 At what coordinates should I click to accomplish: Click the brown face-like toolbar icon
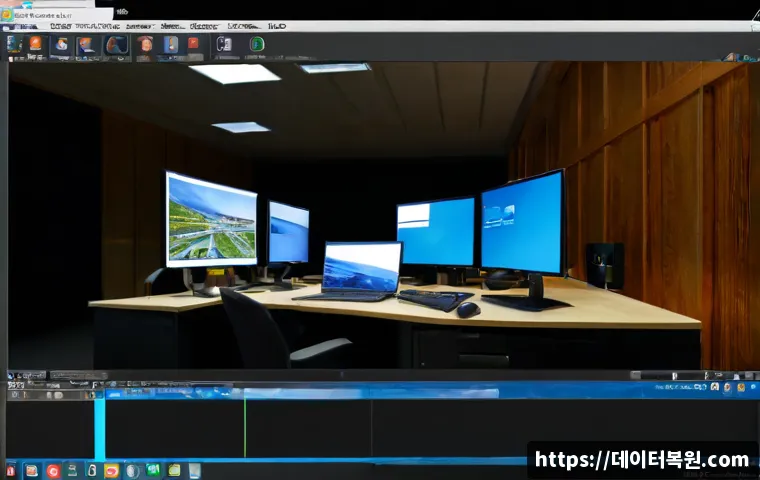tap(145, 45)
